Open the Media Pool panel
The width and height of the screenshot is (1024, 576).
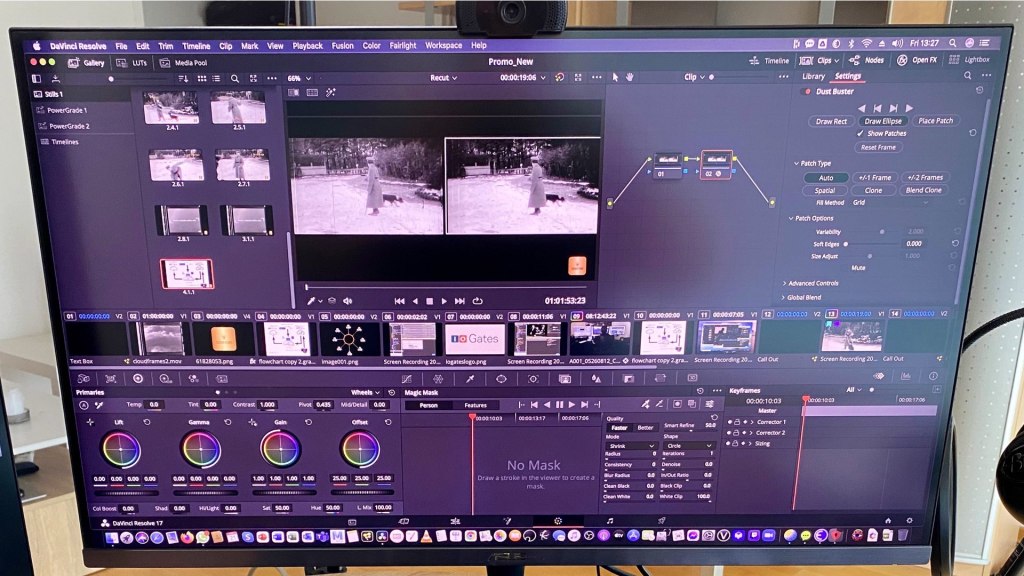pyautogui.click(x=184, y=63)
